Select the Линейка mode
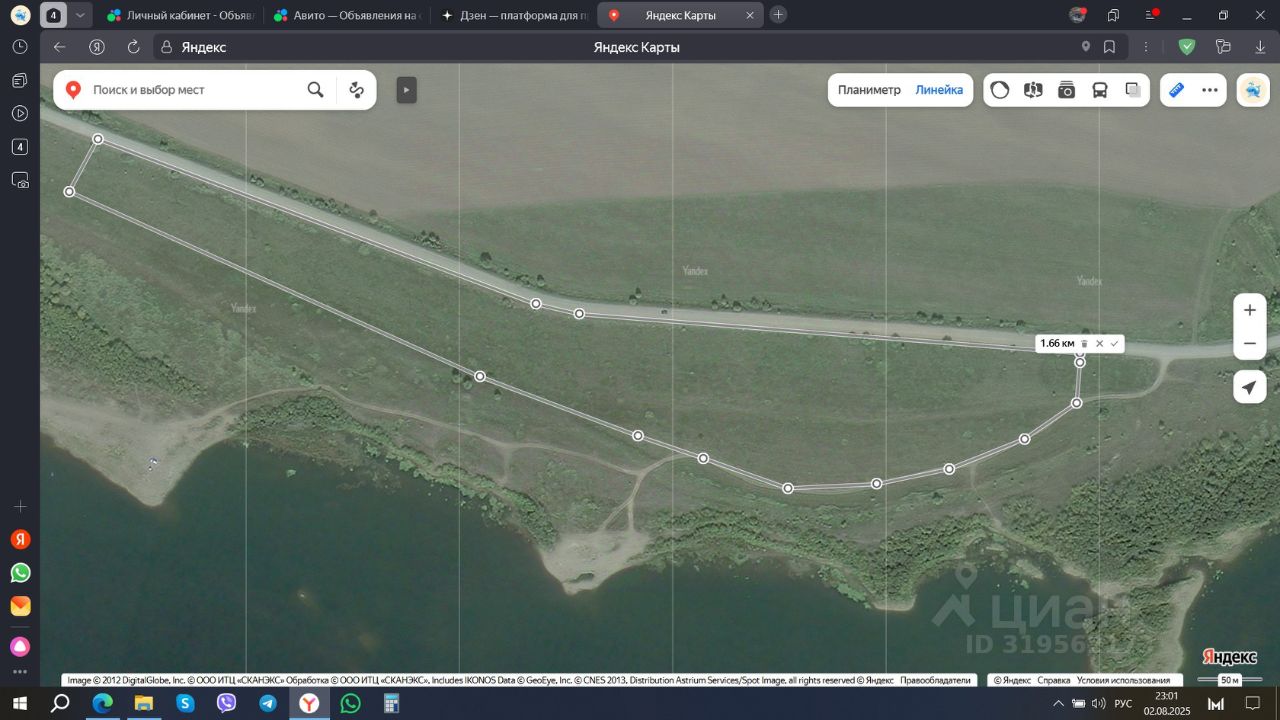This screenshot has height=720, width=1280. [939, 90]
